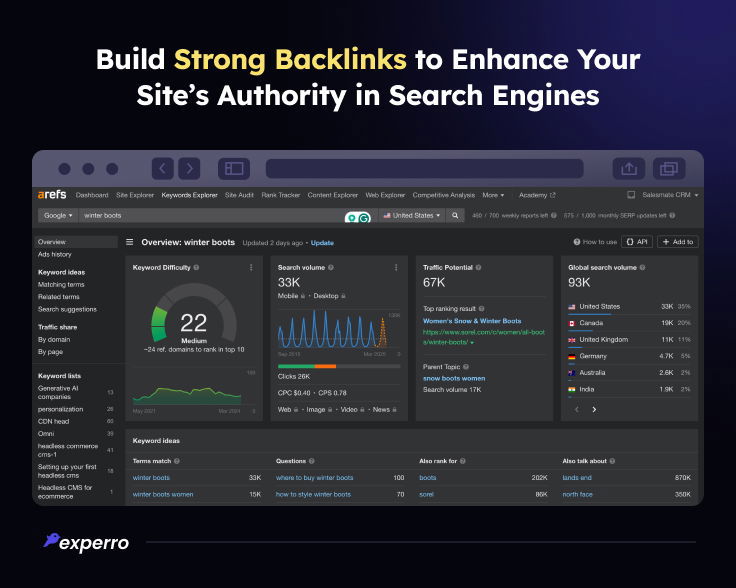This screenshot has width=736, height=588.
Task: Click the Search volume info icon
Action: [330, 267]
